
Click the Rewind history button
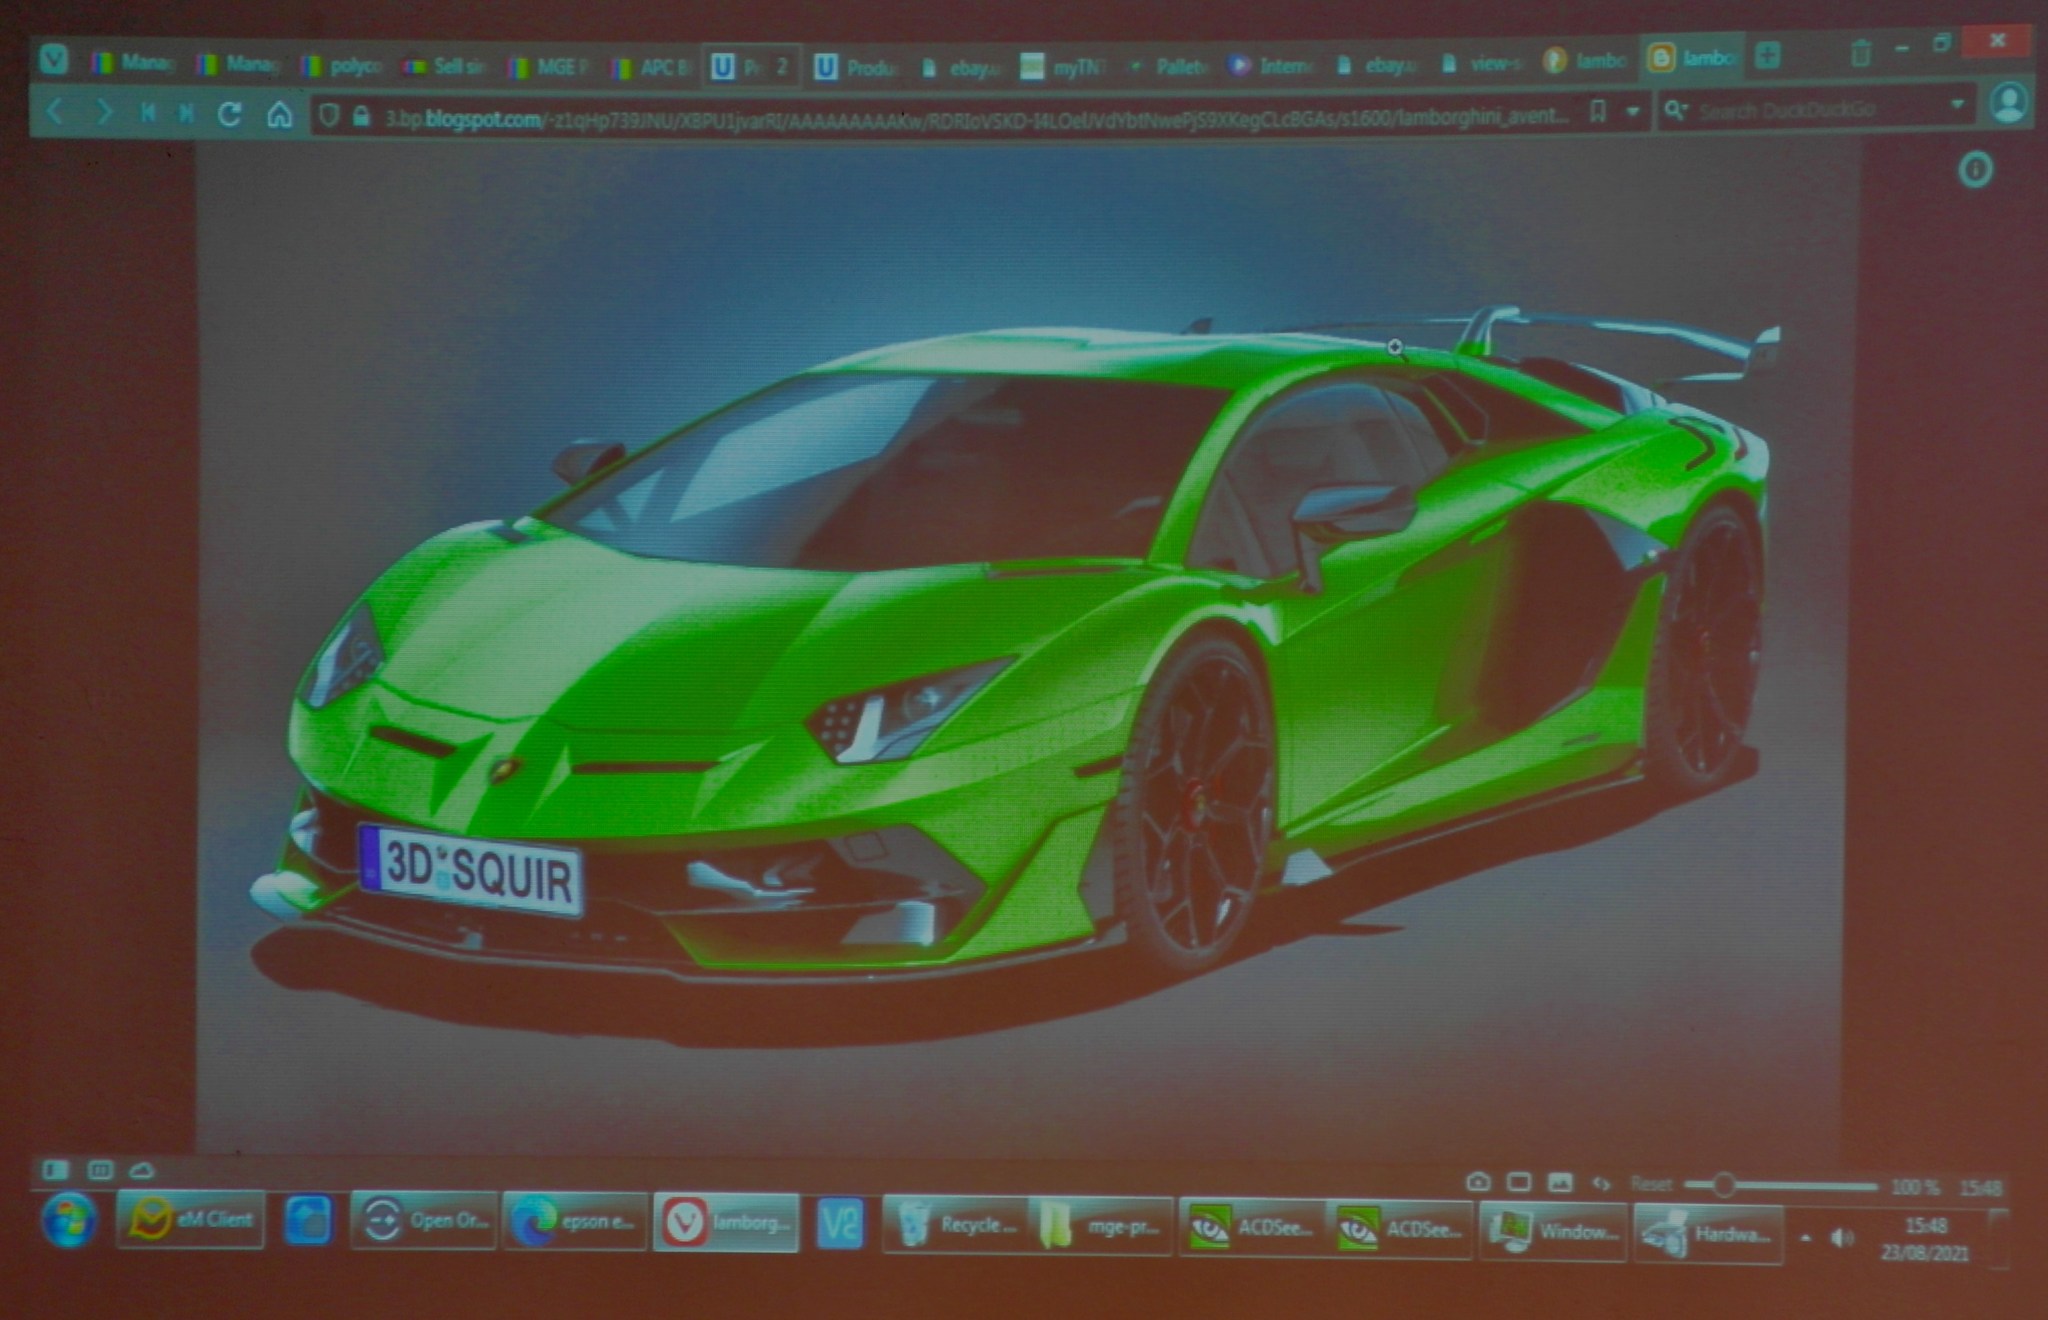click(x=148, y=114)
